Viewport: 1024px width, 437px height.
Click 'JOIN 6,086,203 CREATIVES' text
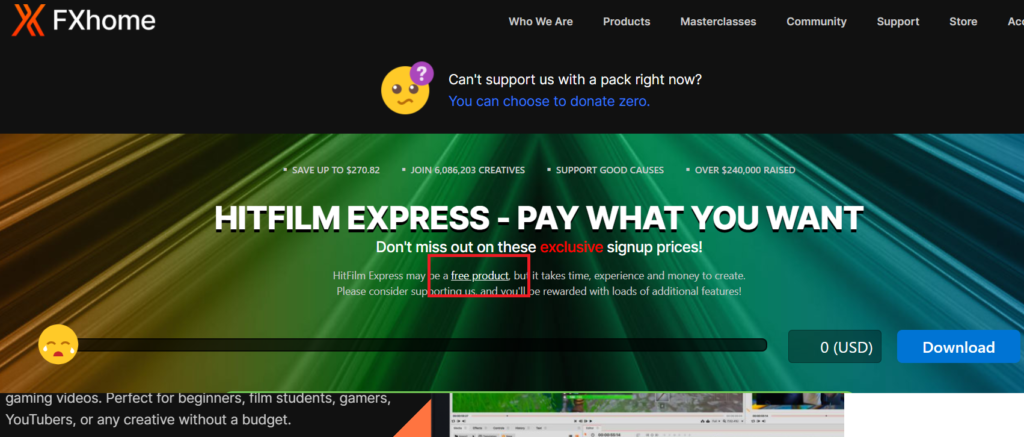pyautogui.click(x=468, y=170)
